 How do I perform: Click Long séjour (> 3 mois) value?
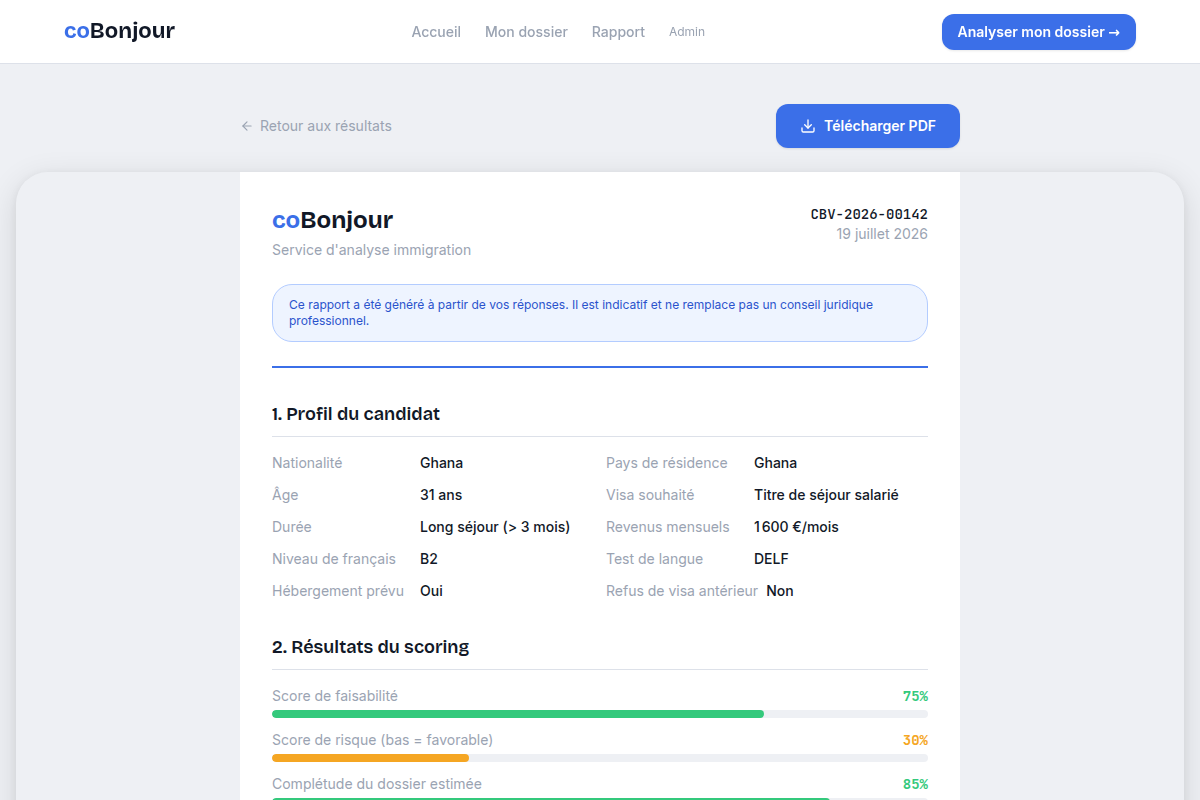point(495,527)
